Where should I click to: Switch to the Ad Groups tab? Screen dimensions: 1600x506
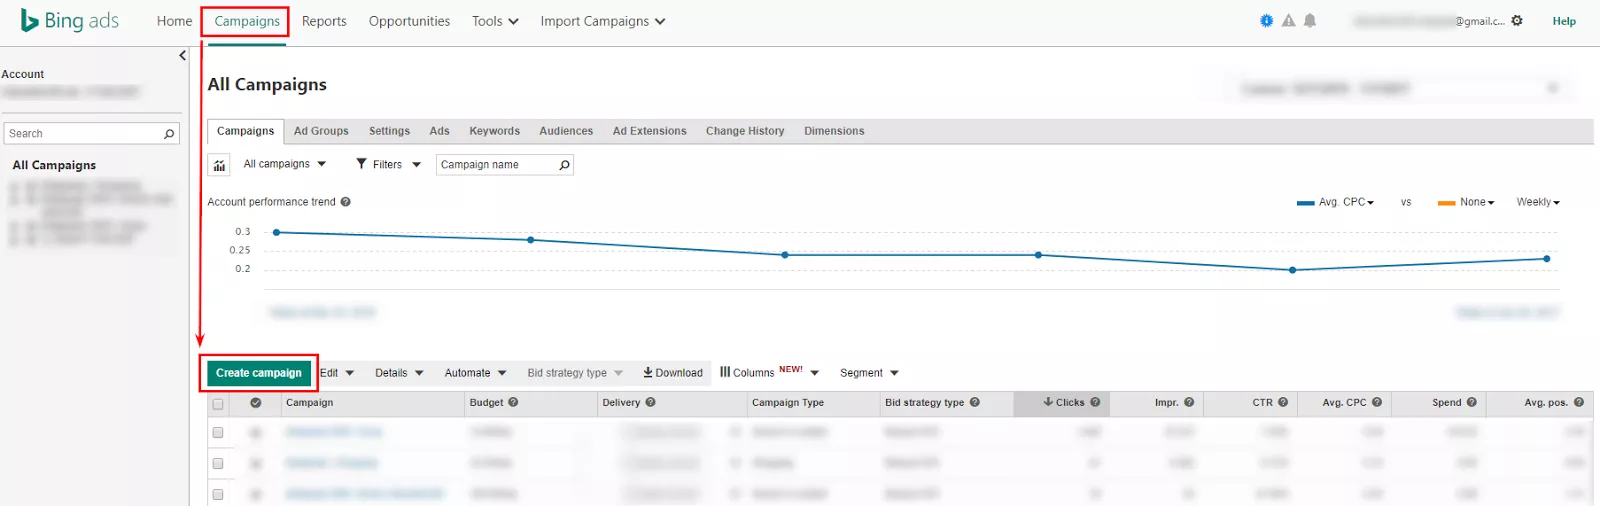pos(321,131)
